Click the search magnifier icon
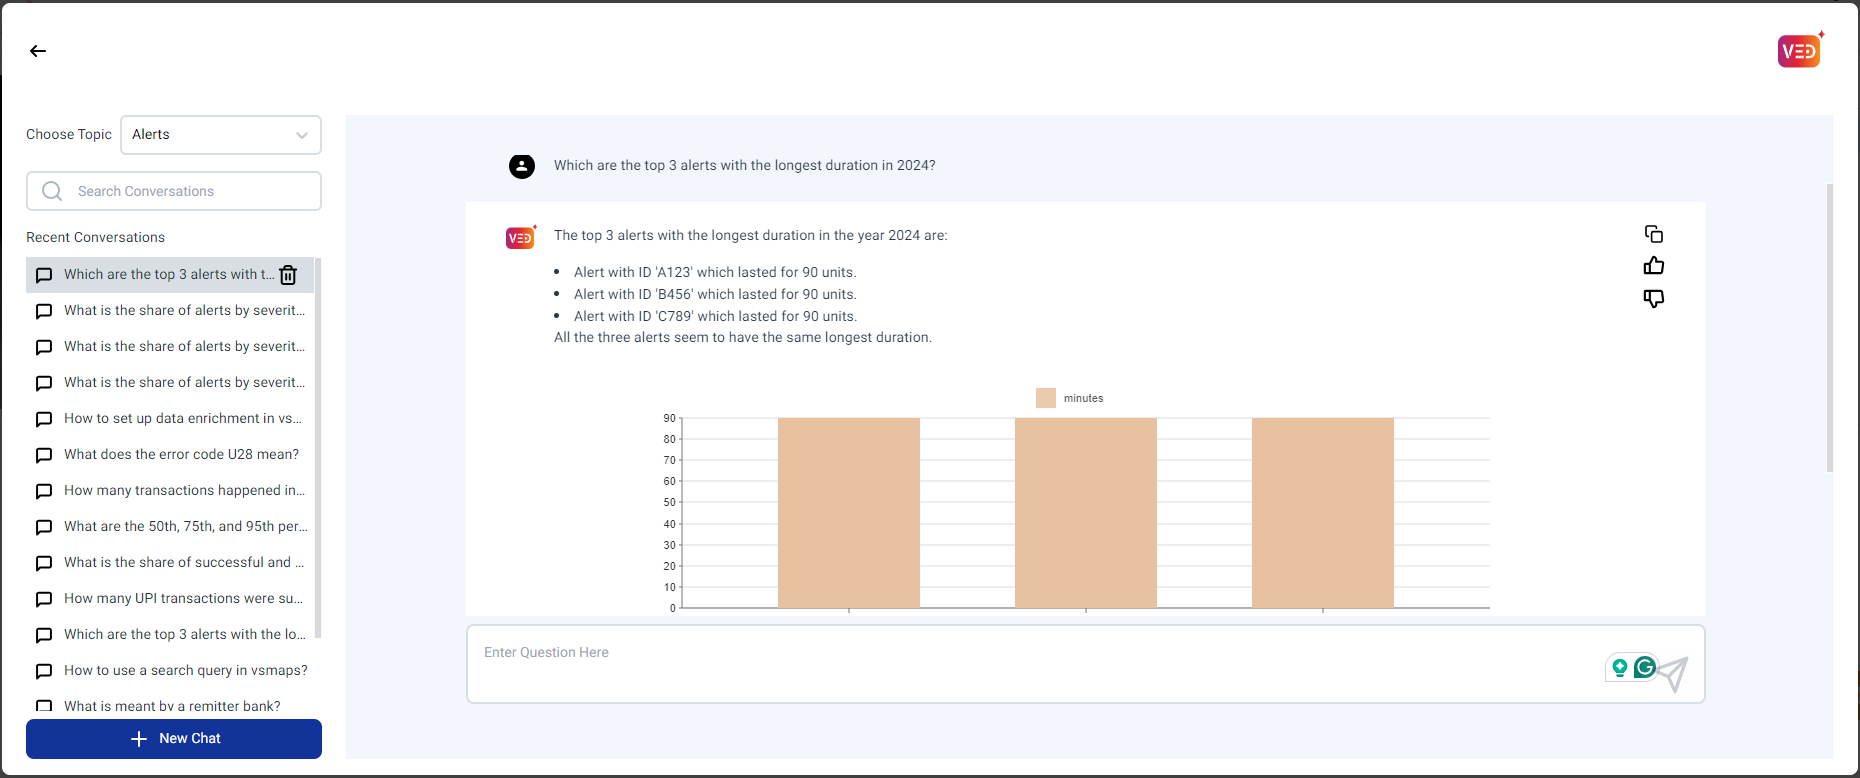 [52, 191]
